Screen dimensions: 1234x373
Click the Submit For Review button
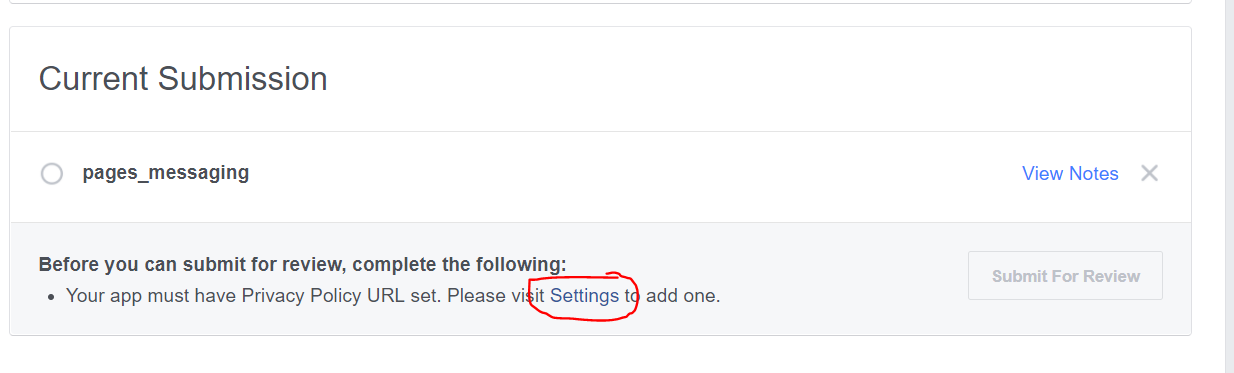pos(1065,276)
